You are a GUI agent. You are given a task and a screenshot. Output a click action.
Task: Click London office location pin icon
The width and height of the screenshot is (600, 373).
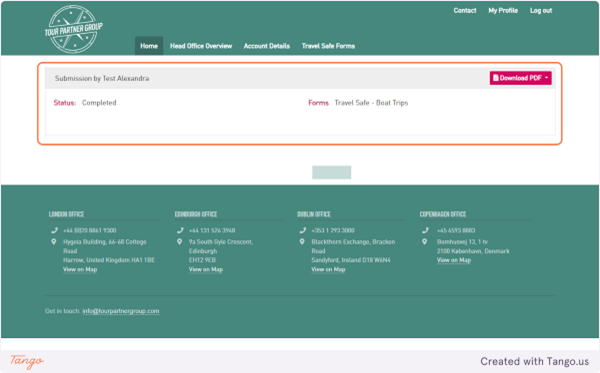tap(54, 242)
